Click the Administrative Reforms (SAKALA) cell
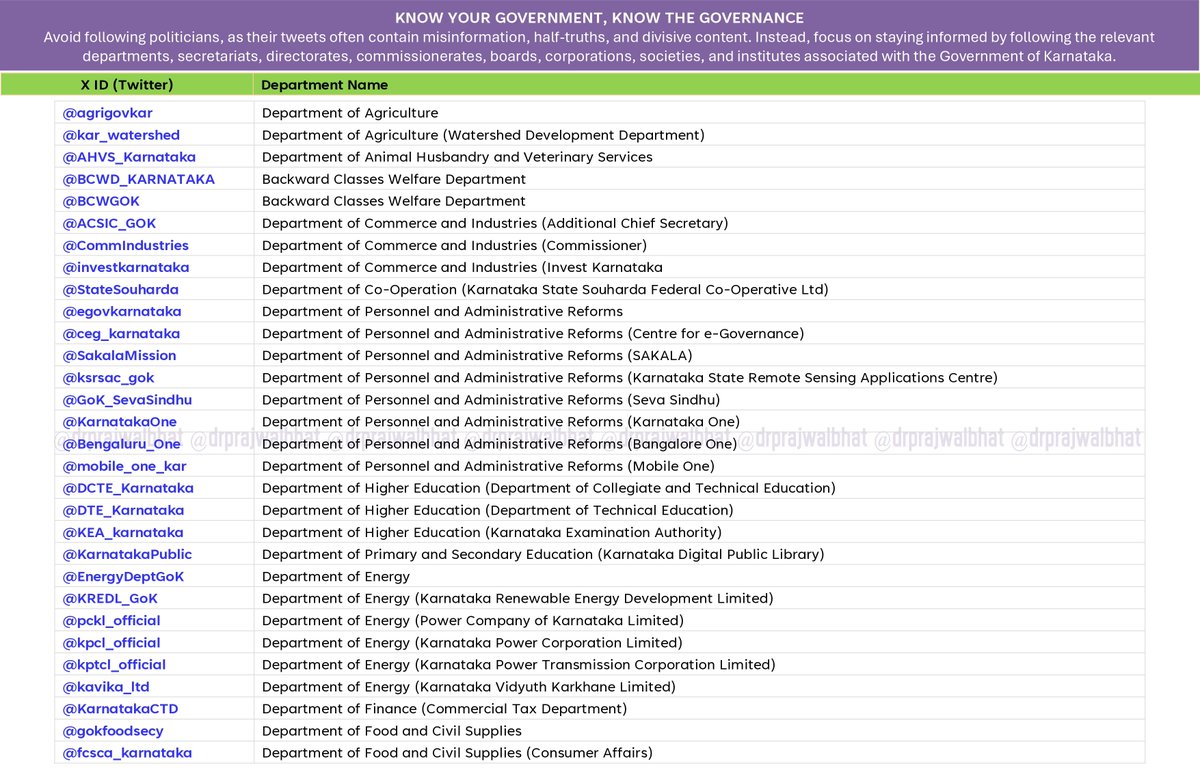The width and height of the screenshot is (1200, 781). 699,355
